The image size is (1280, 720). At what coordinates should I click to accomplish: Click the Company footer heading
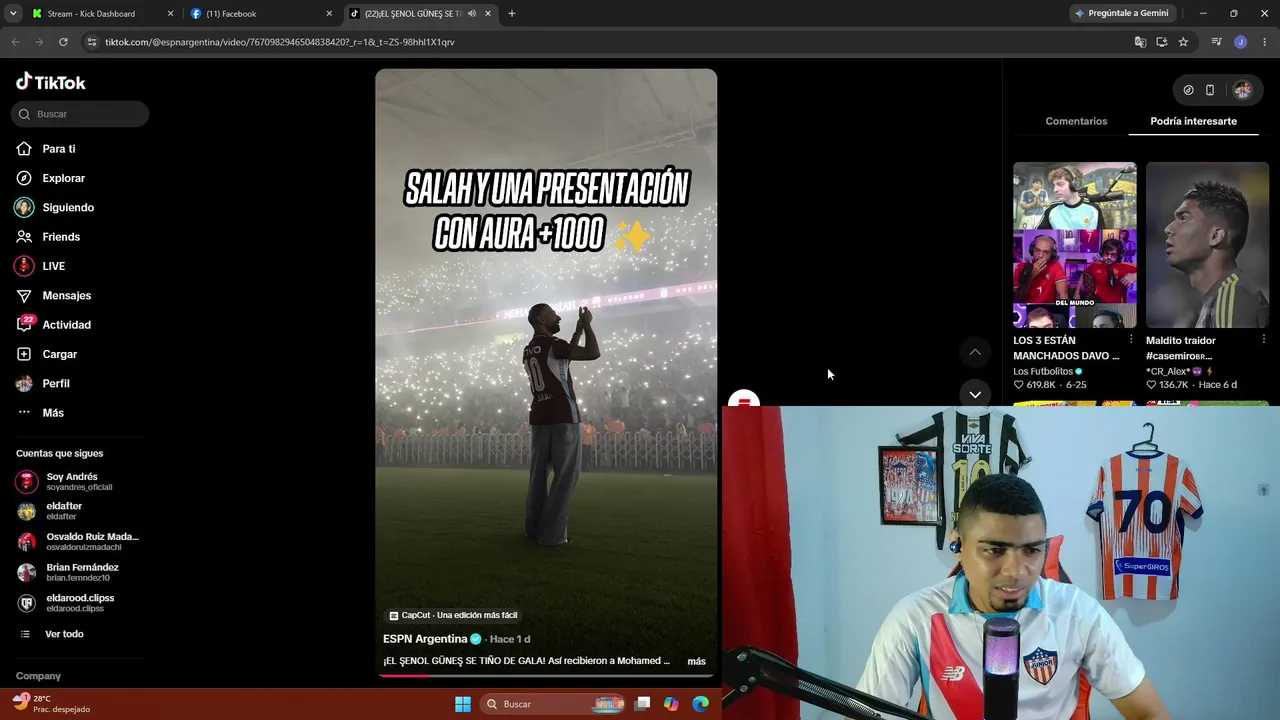pyautogui.click(x=38, y=676)
